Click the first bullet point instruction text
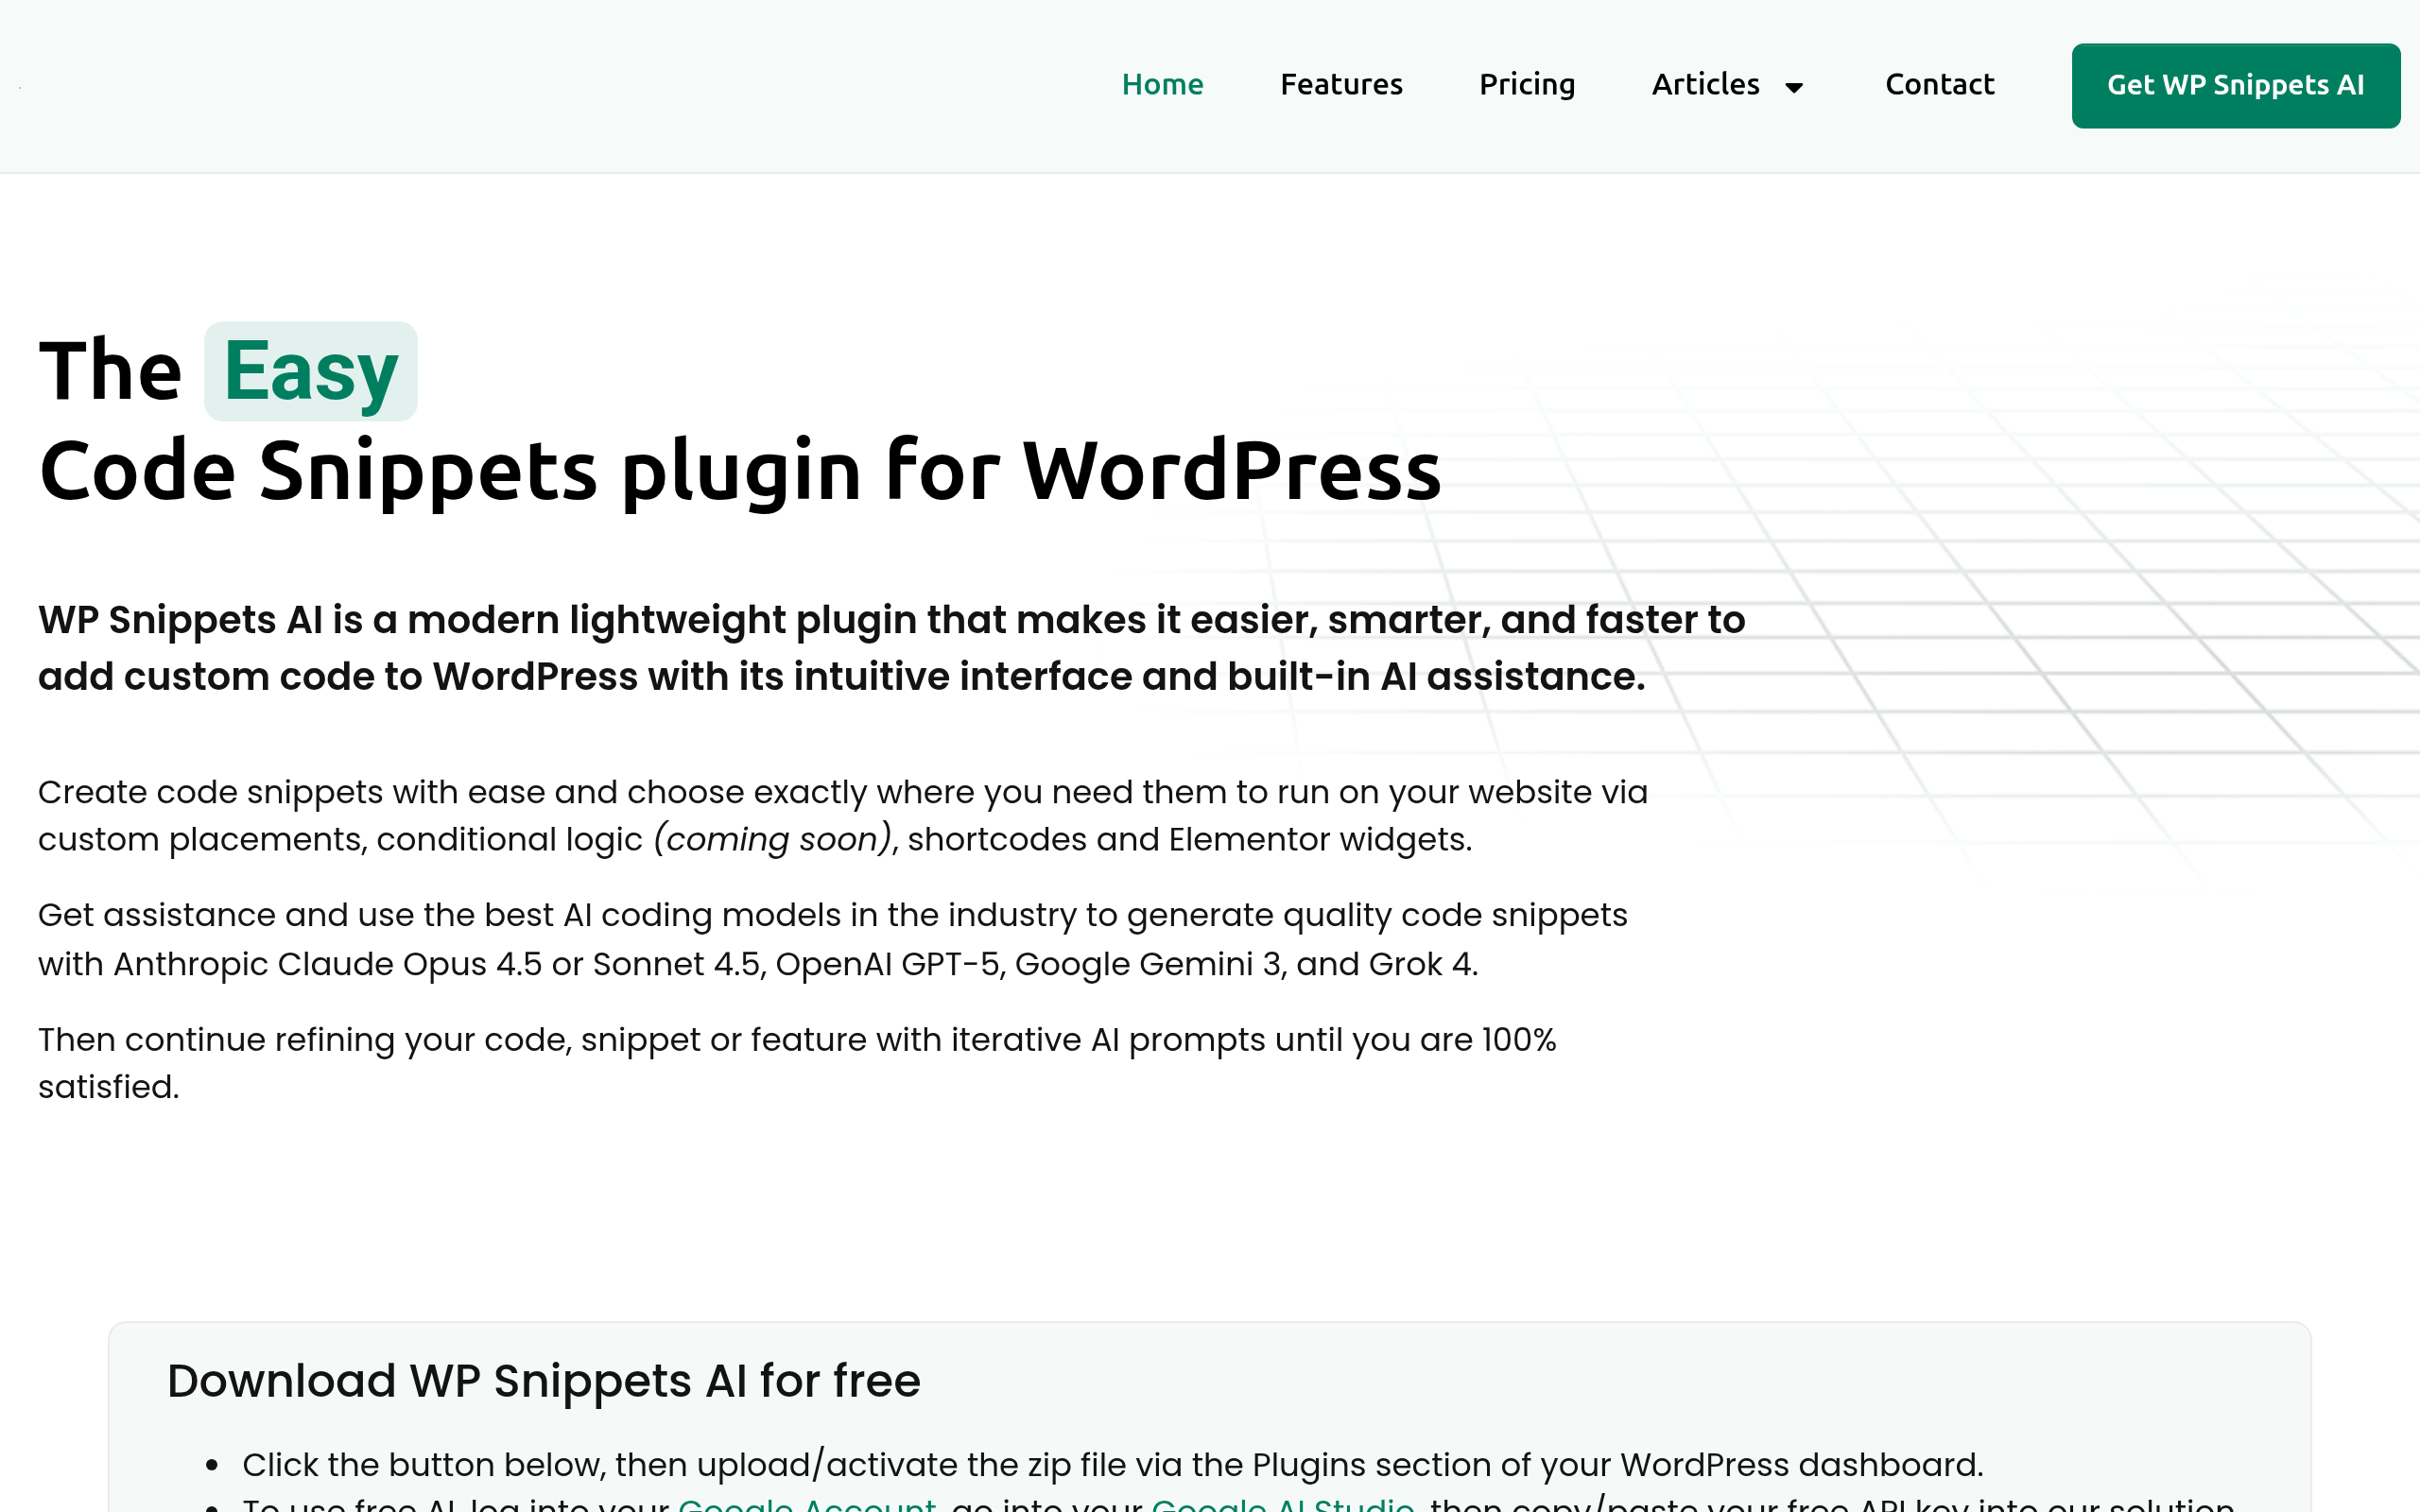2420x1512 pixels. click(x=1110, y=1463)
